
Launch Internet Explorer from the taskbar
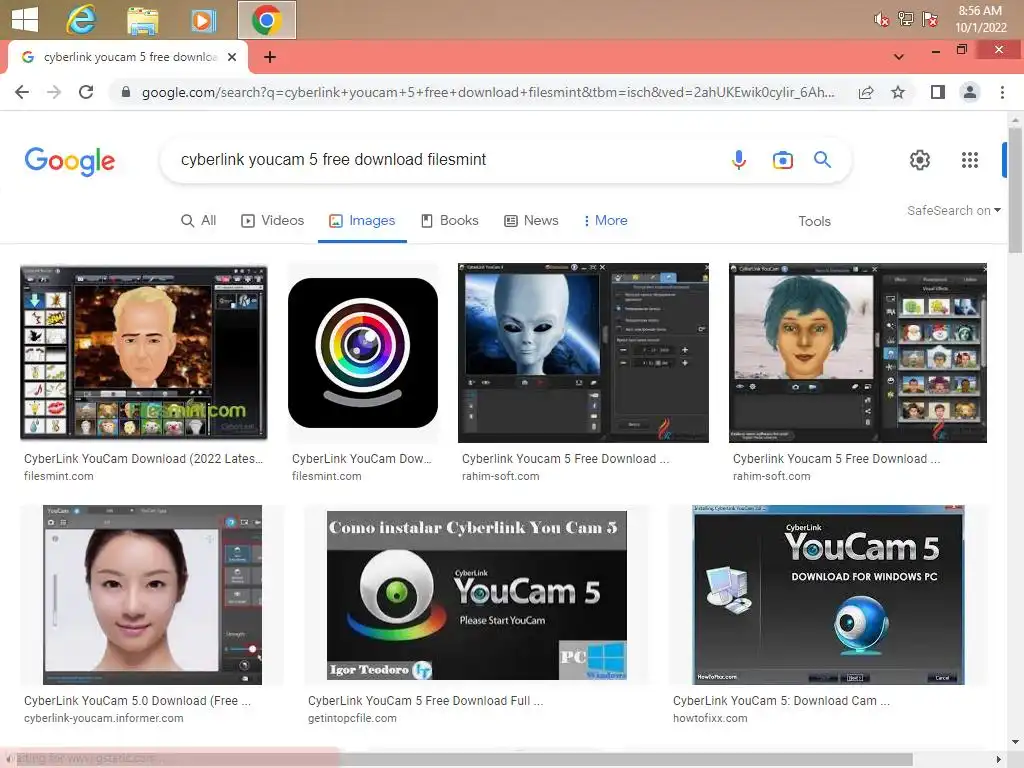tap(81, 20)
